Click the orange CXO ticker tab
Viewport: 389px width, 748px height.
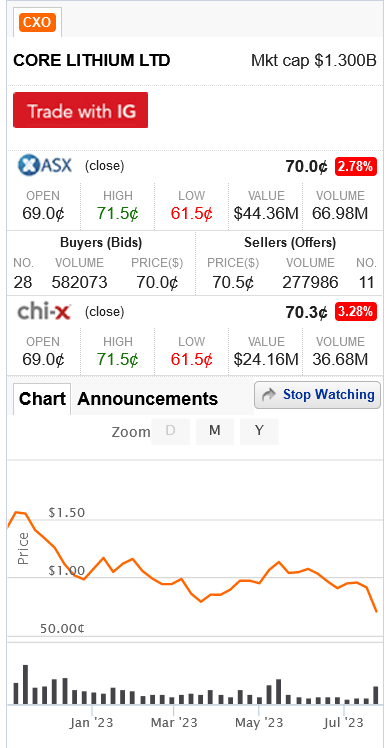37,22
